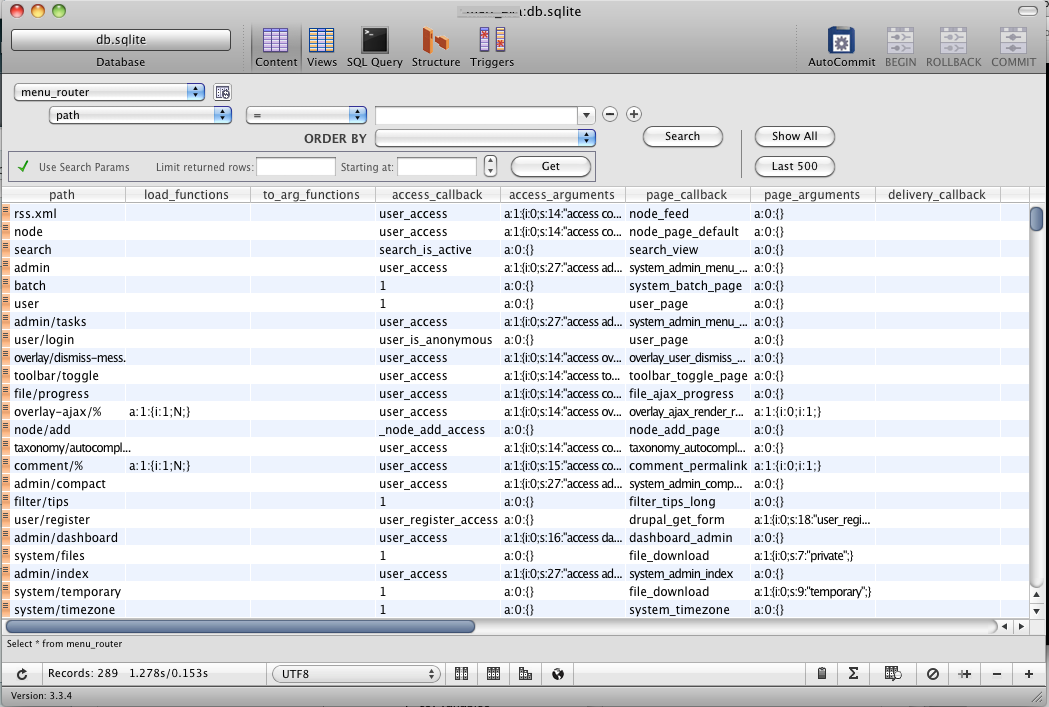Switch to the Structure view
The height and width of the screenshot is (707, 1049).
[436, 46]
